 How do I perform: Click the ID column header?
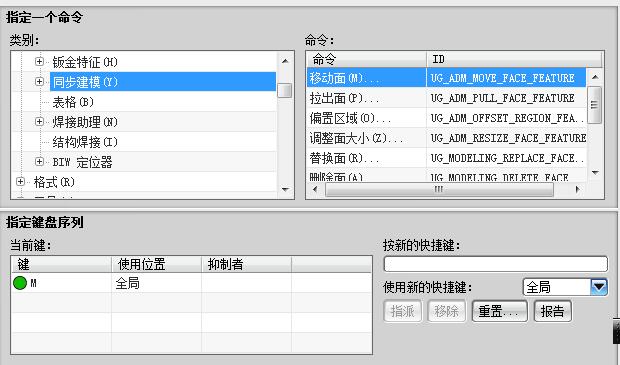[514, 59]
